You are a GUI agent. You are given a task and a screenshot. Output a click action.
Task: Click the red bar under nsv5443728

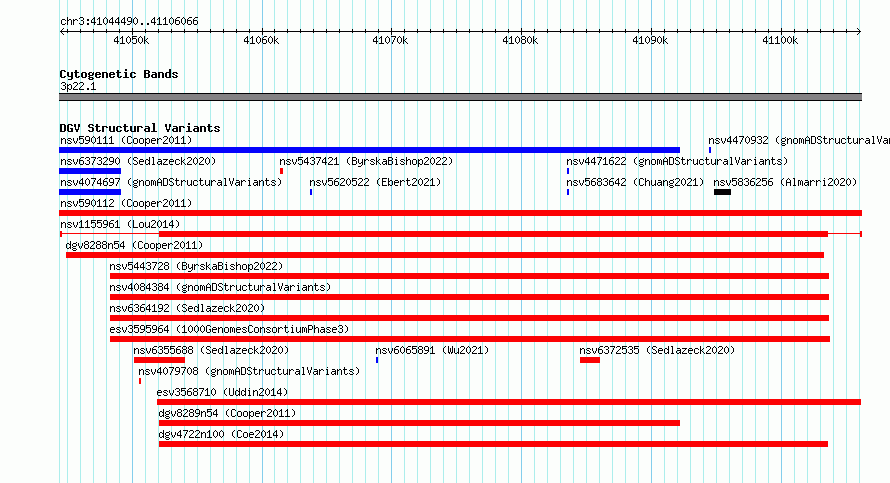coord(469,276)
